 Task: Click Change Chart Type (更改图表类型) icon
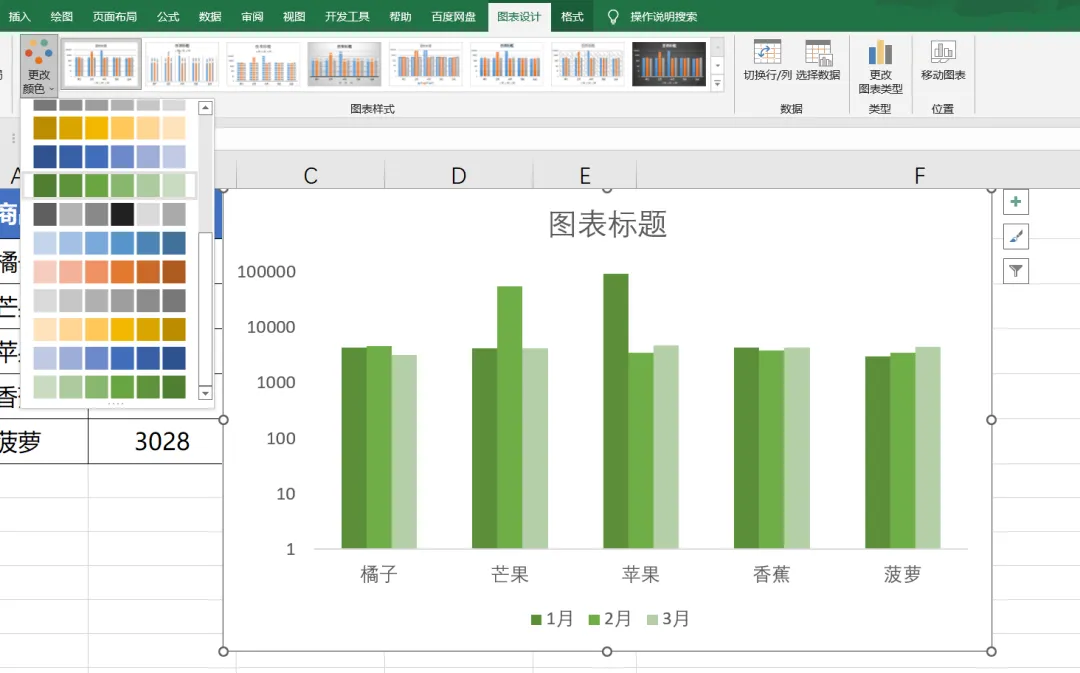tap(880, 52)
